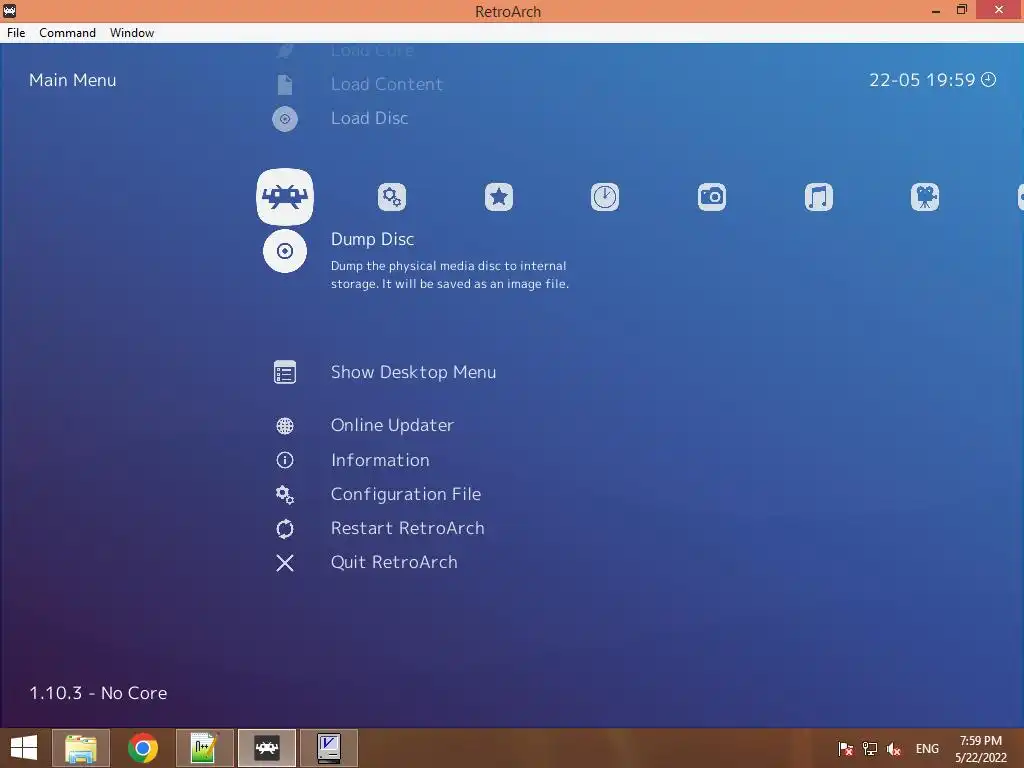The image size is (1024, 768).
Task: Launch Google Chrome from the taskbar
Action: click(143, 748)
